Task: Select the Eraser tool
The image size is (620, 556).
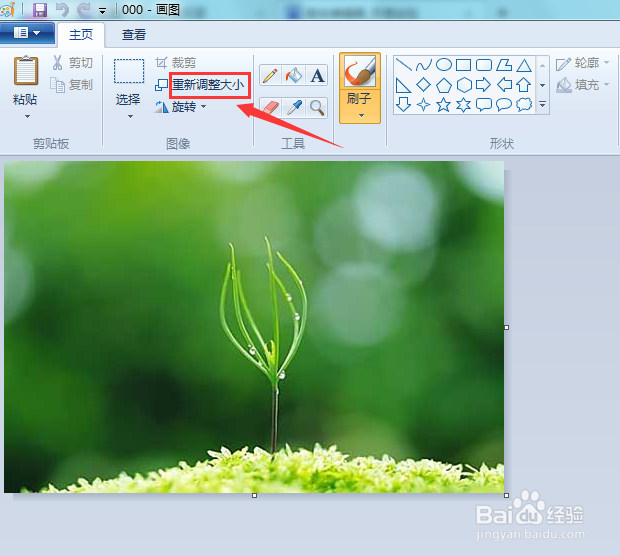Action: pos(270,108)
